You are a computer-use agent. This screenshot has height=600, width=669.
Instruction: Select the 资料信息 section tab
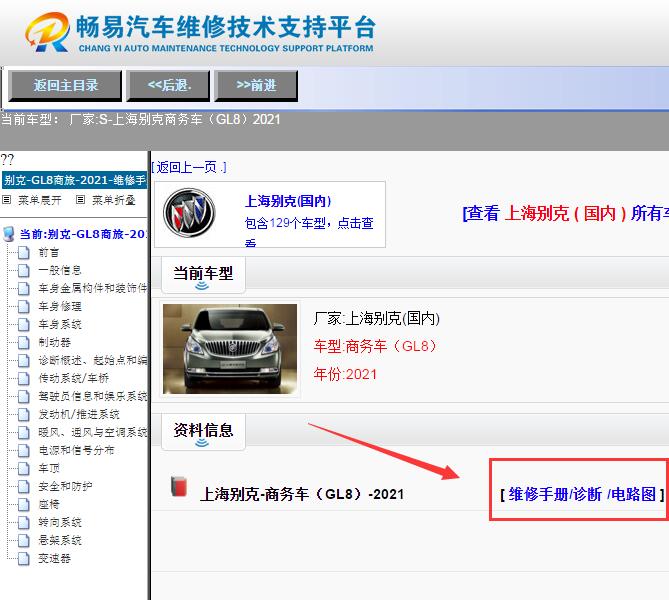click(203, 431)
